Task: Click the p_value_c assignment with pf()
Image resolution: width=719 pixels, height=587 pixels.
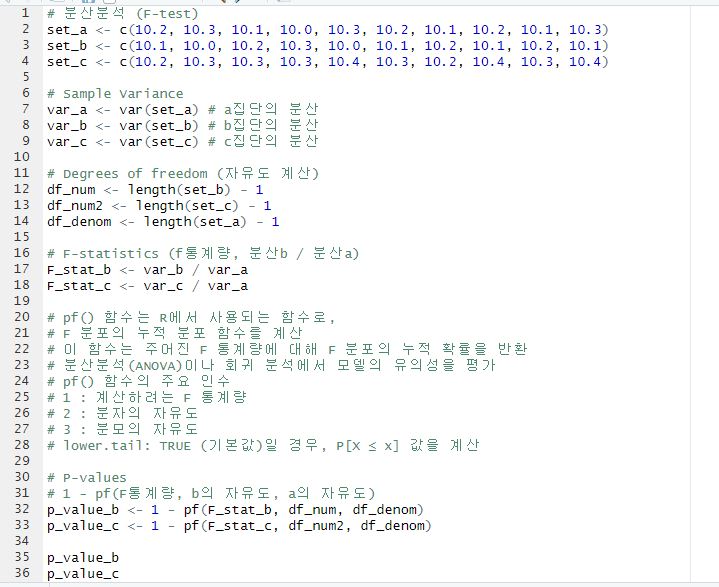Action: pyautogui.click(x=239, y=526)
